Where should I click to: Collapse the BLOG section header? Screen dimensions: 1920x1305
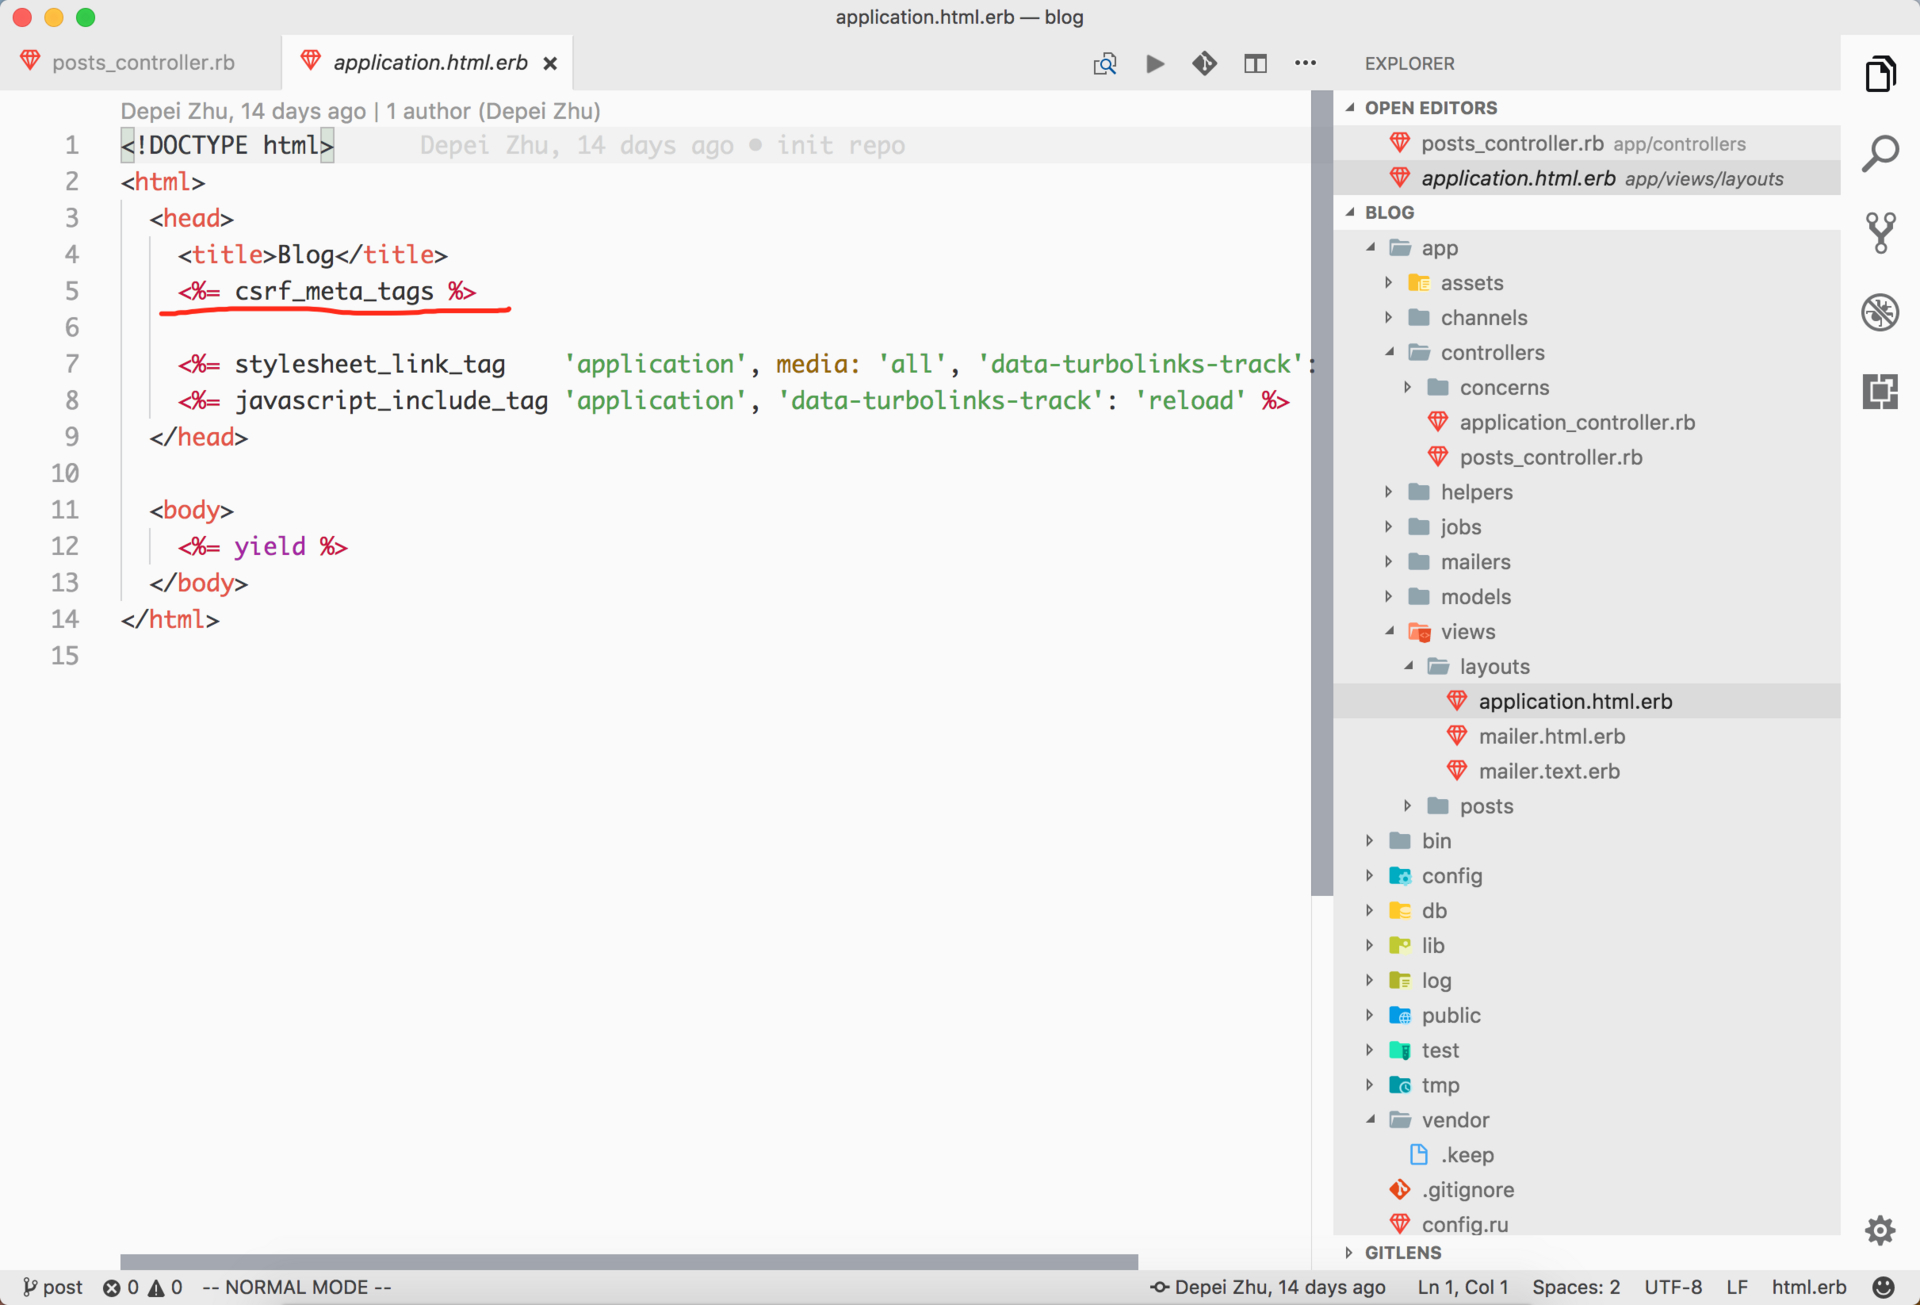[x=1586, y=212]
